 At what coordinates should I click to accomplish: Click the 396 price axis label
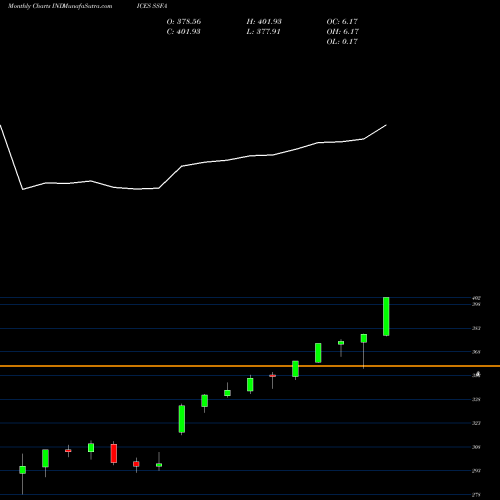tap(476, 304)
